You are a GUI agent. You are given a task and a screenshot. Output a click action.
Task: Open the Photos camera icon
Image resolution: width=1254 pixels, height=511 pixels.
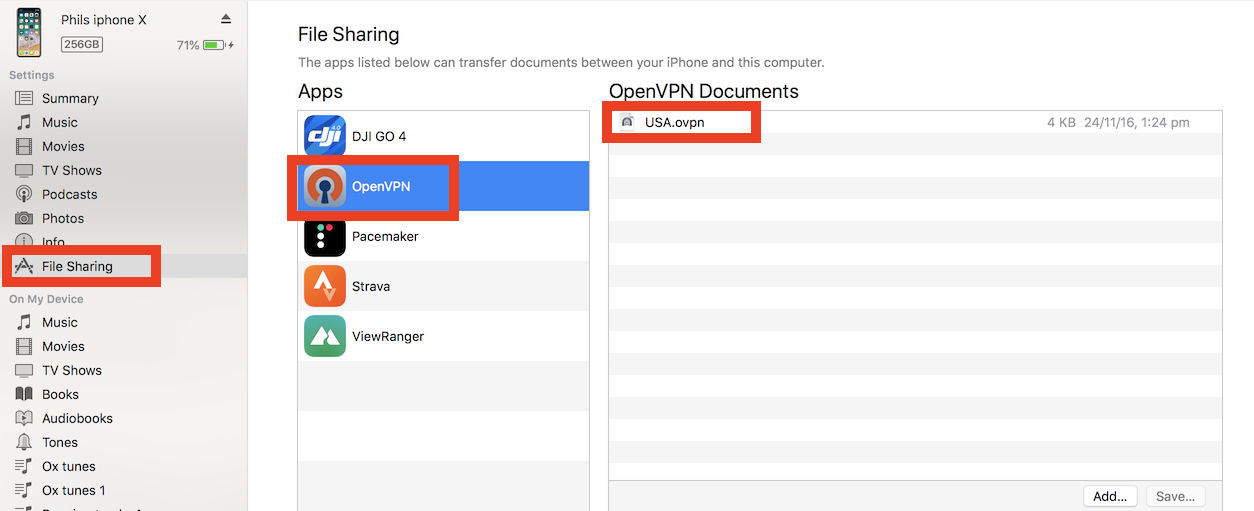pyautogui.click(x=24, y=218)
